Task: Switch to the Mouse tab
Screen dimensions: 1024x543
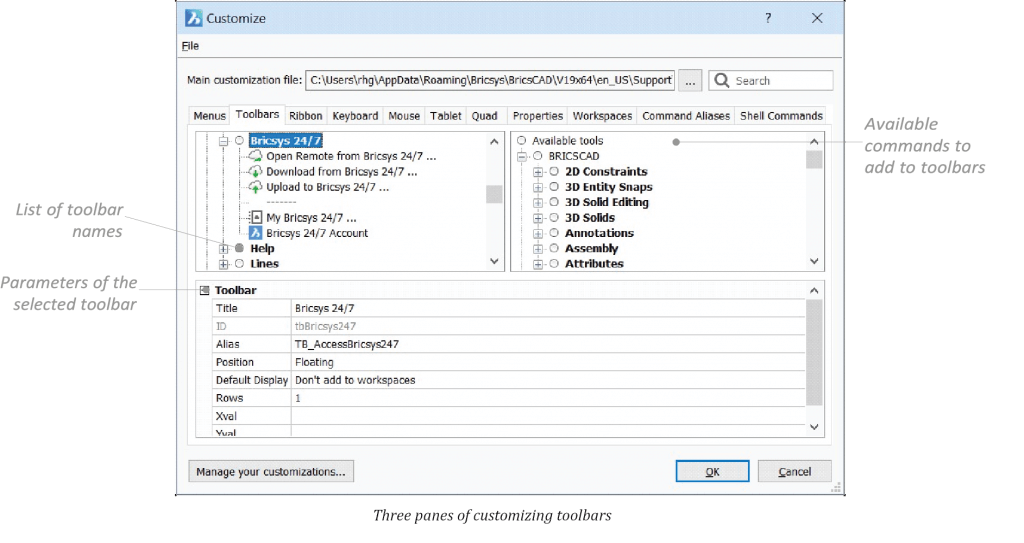Action: [x=404, y=116]
